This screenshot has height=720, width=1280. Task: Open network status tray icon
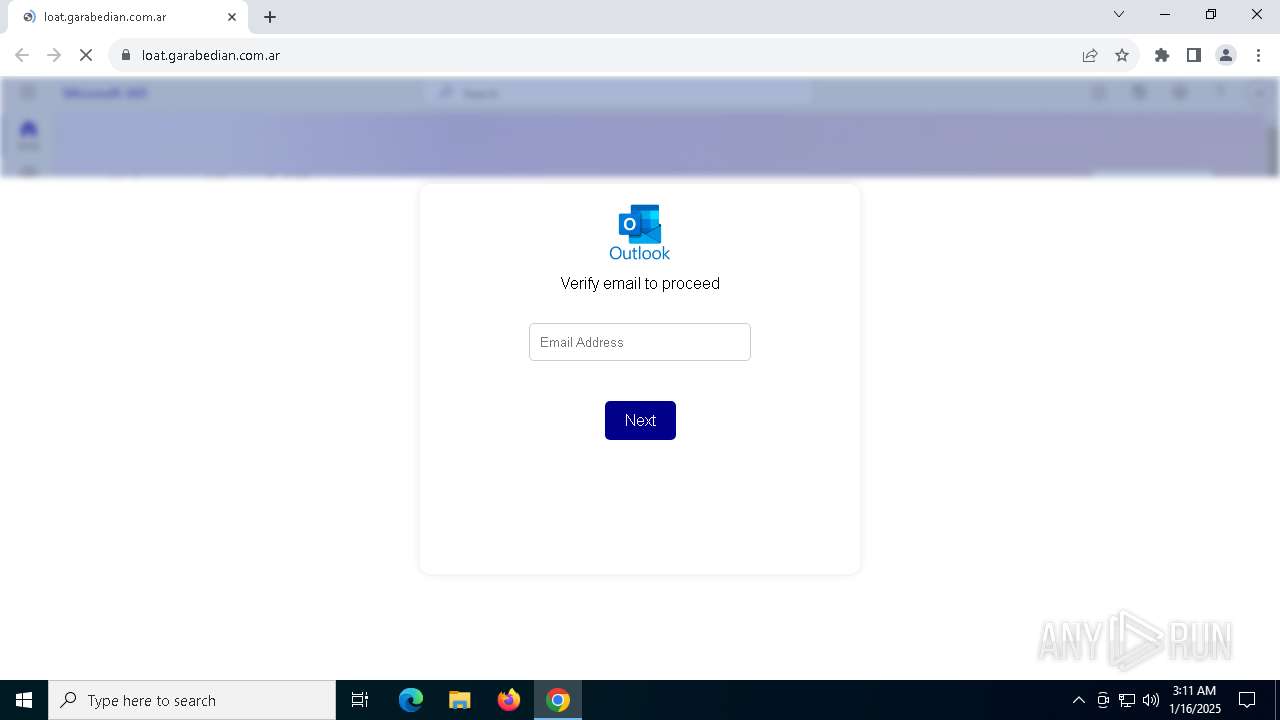tap(1127, 700)
